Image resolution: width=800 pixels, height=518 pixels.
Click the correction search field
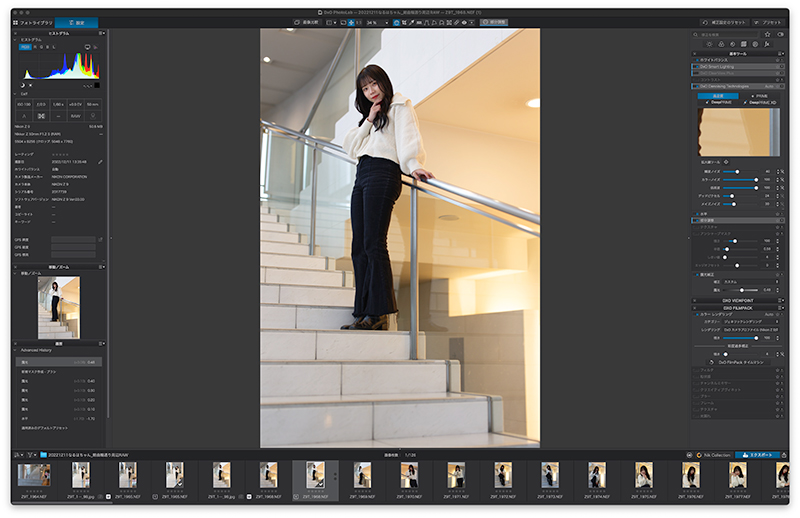pyautogui.click(x=726, y=34)
